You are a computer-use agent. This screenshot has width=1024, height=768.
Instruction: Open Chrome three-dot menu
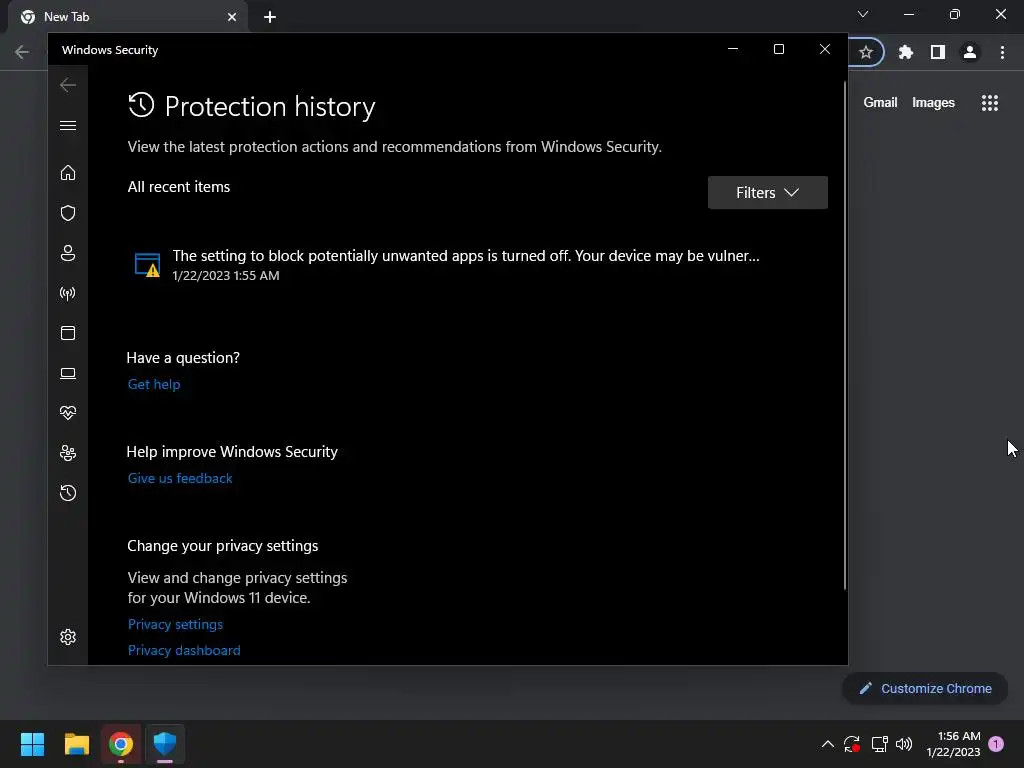pos(1002,52)
